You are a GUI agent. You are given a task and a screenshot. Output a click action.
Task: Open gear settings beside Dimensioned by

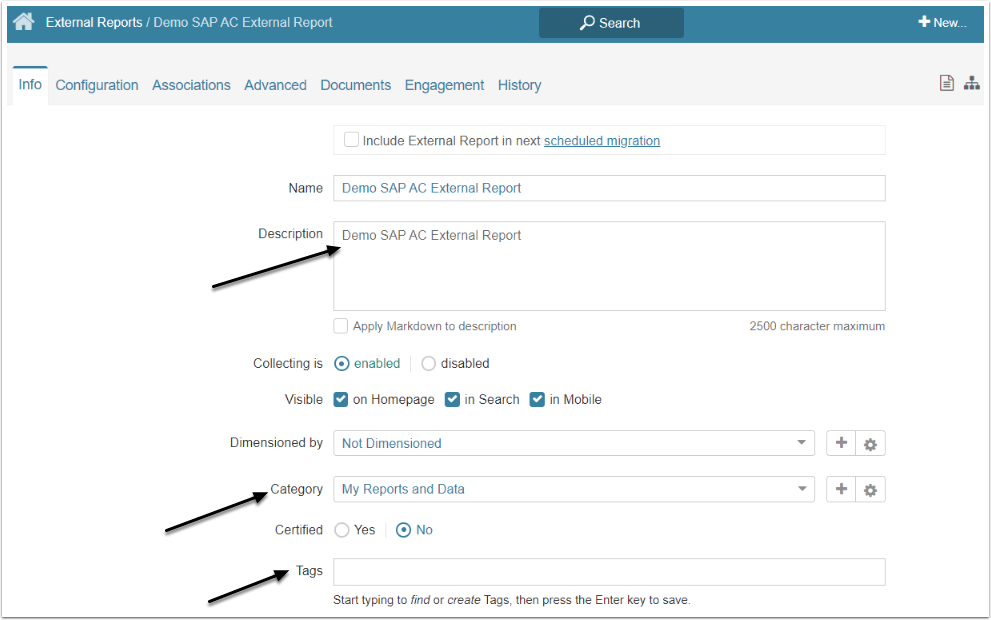click(x=870, y=443)
